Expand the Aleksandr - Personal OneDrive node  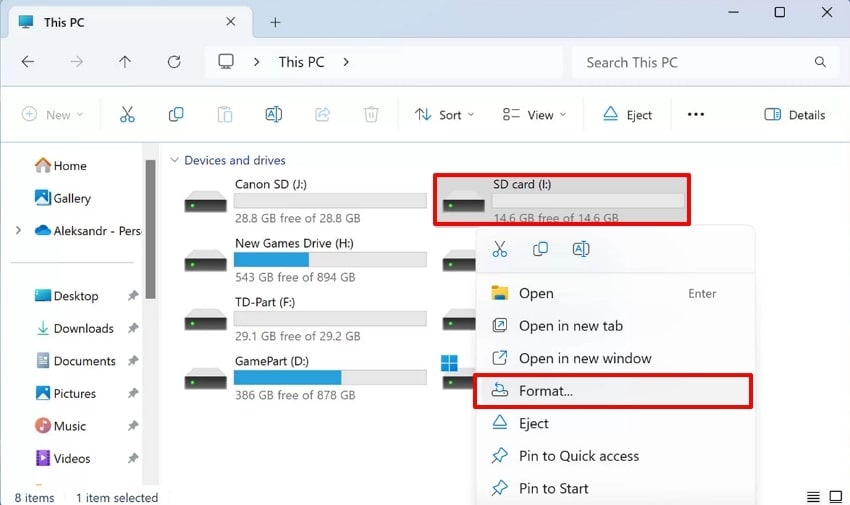coord(18,230)
